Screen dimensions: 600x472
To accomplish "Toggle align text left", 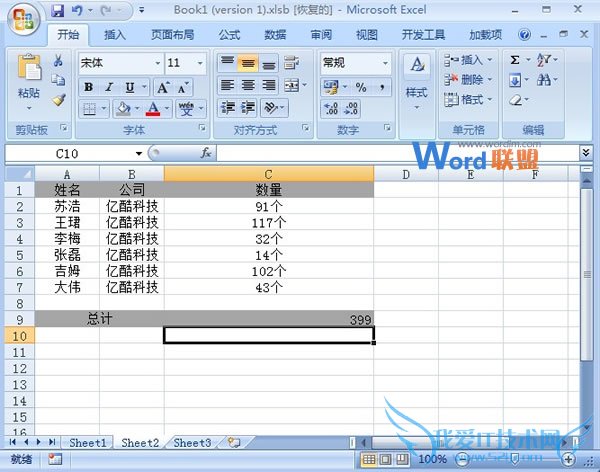I will click(x=228, y=85).
